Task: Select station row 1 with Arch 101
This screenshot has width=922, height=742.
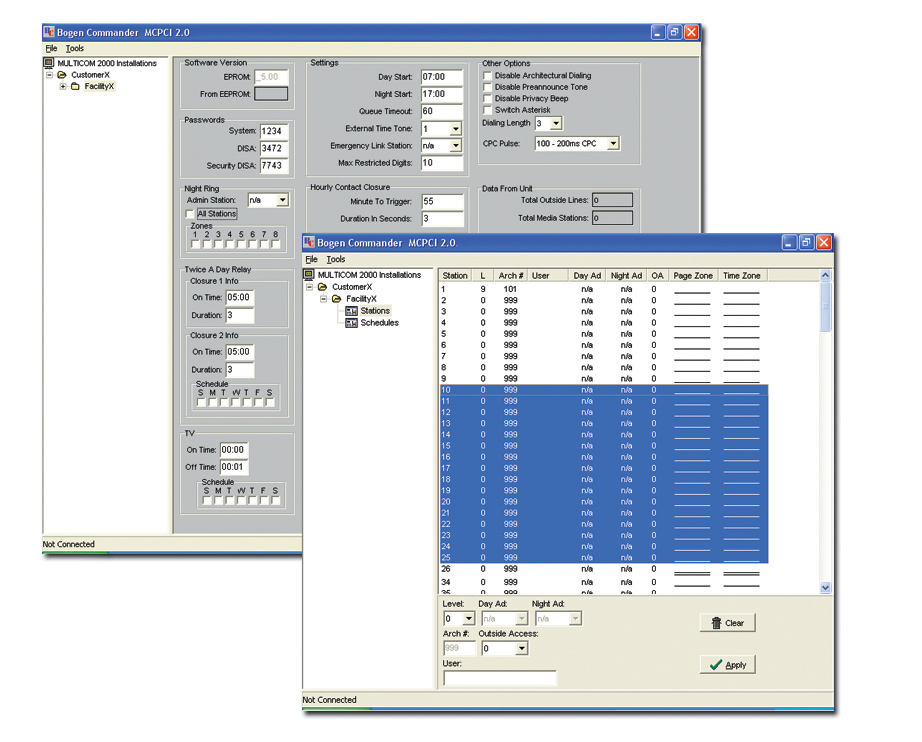Action: (603, 289)
